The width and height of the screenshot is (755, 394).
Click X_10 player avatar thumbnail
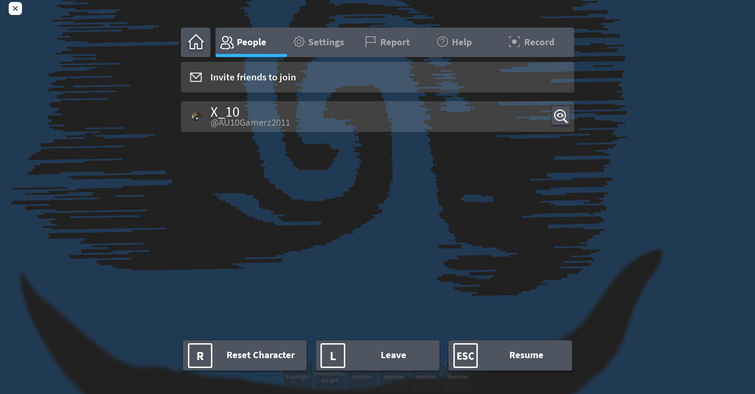click(196, 116)
